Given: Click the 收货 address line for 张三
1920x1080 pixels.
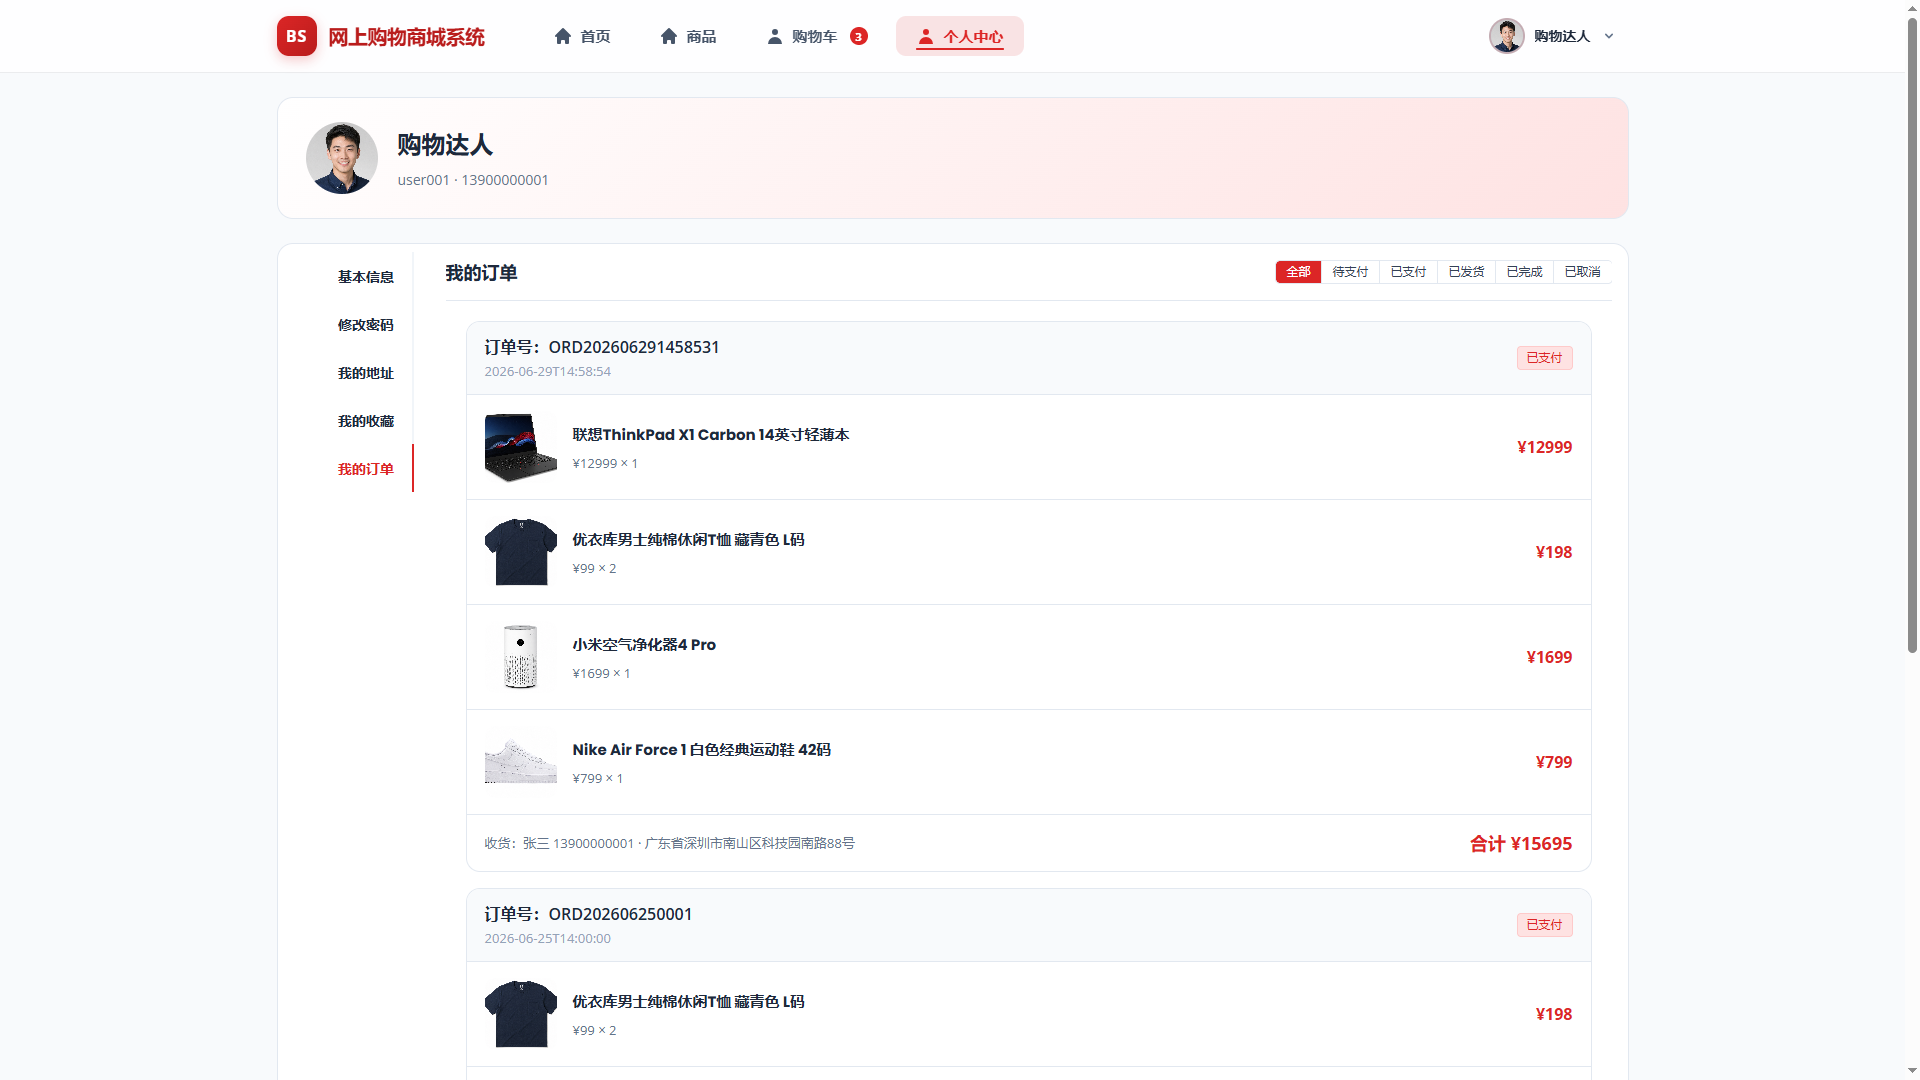Looking at the screenshot, I should click(670, 844).
